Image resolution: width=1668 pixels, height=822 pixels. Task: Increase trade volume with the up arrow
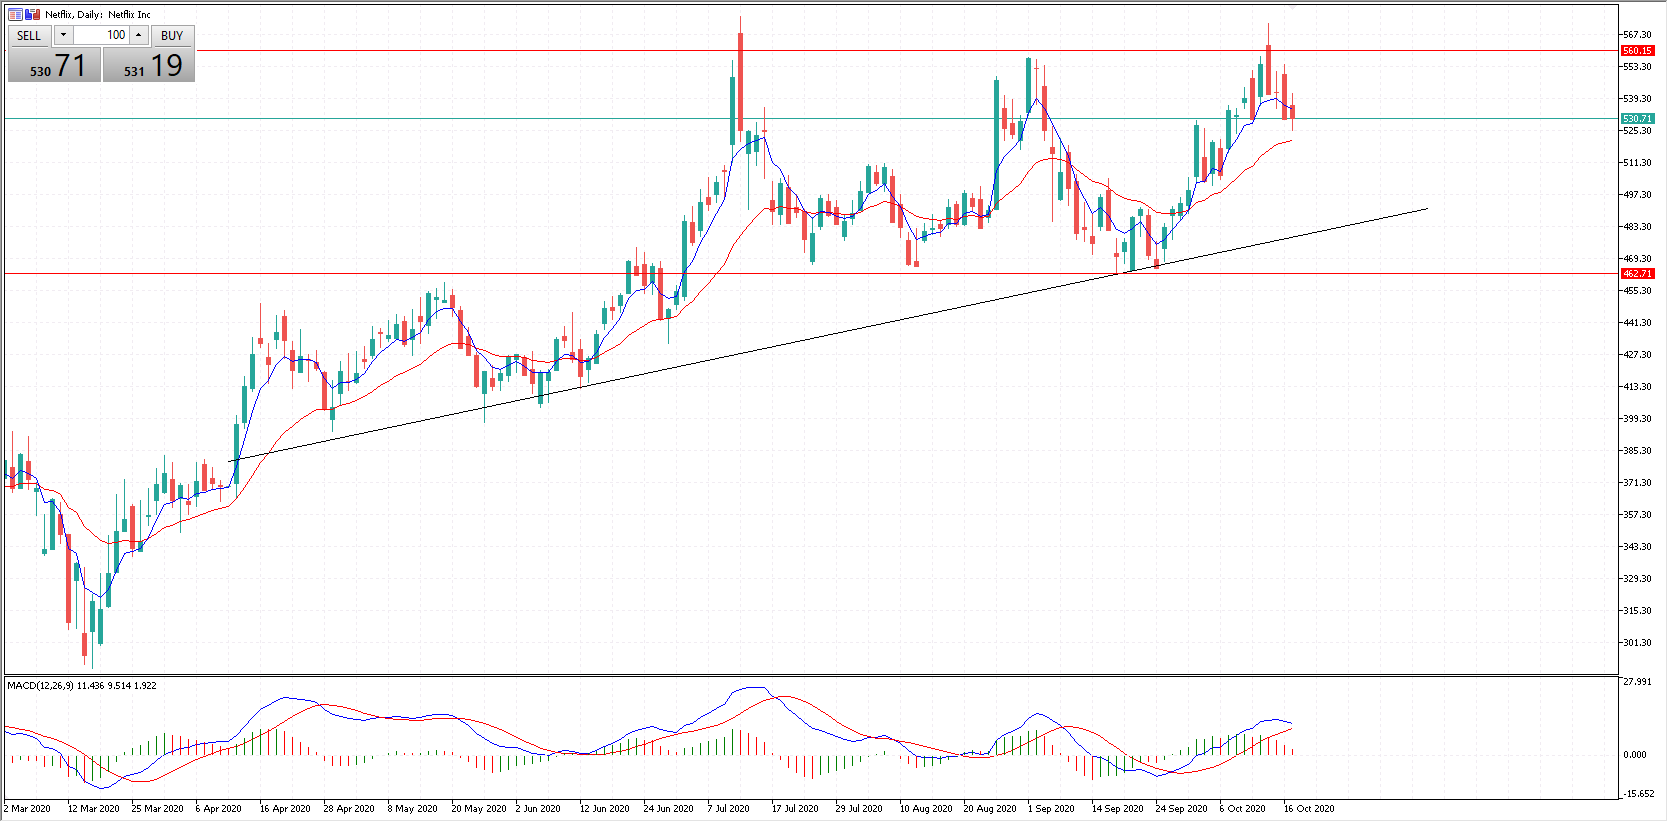coord(138,35)
